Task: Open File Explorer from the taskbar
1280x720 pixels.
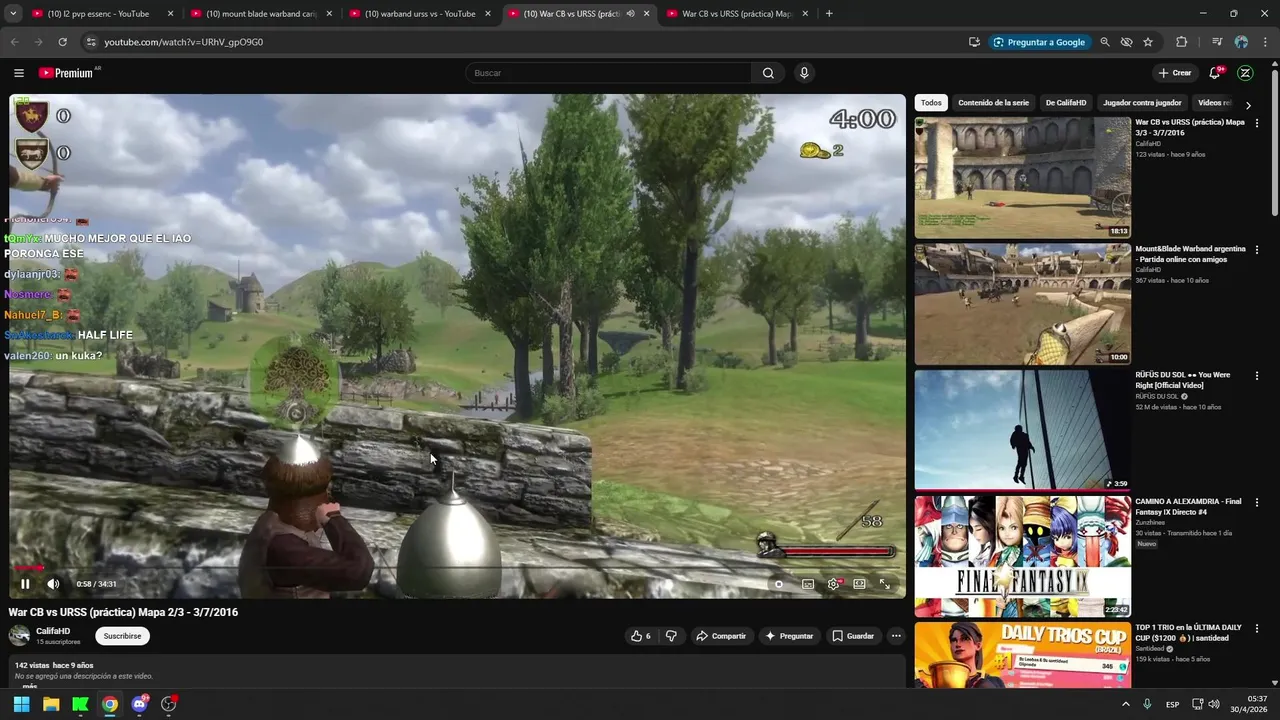Action: click(51, 704)
